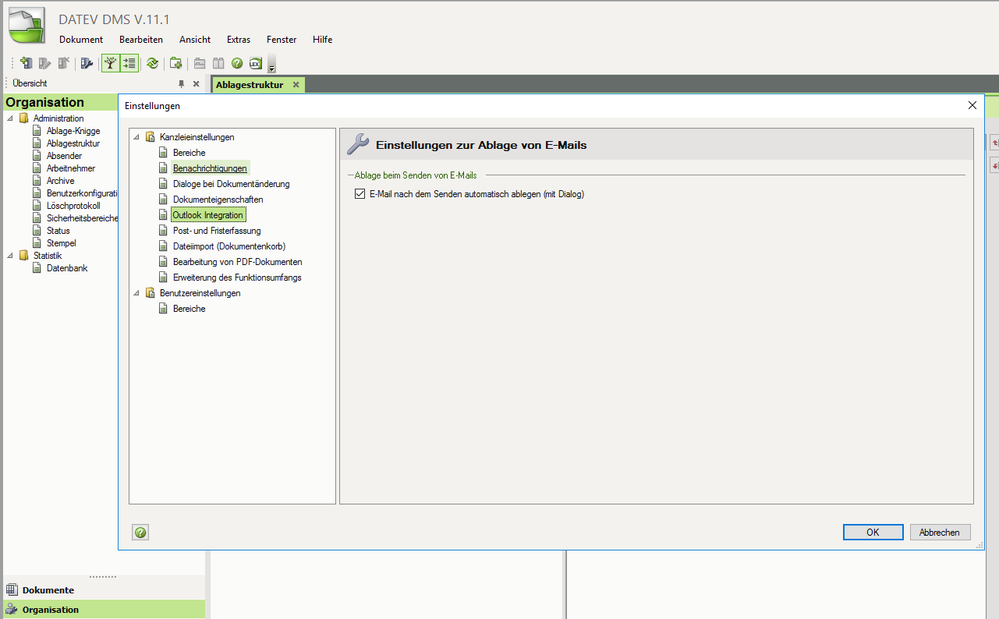Click the tree view toolbar icon
Viewport: 999px width, 619px height.
[x=111, y=63]
